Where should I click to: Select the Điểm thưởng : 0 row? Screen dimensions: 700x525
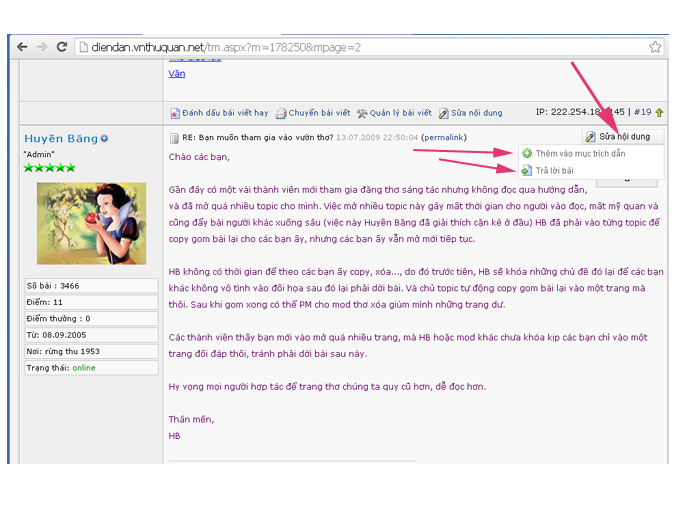pos(92,319)
